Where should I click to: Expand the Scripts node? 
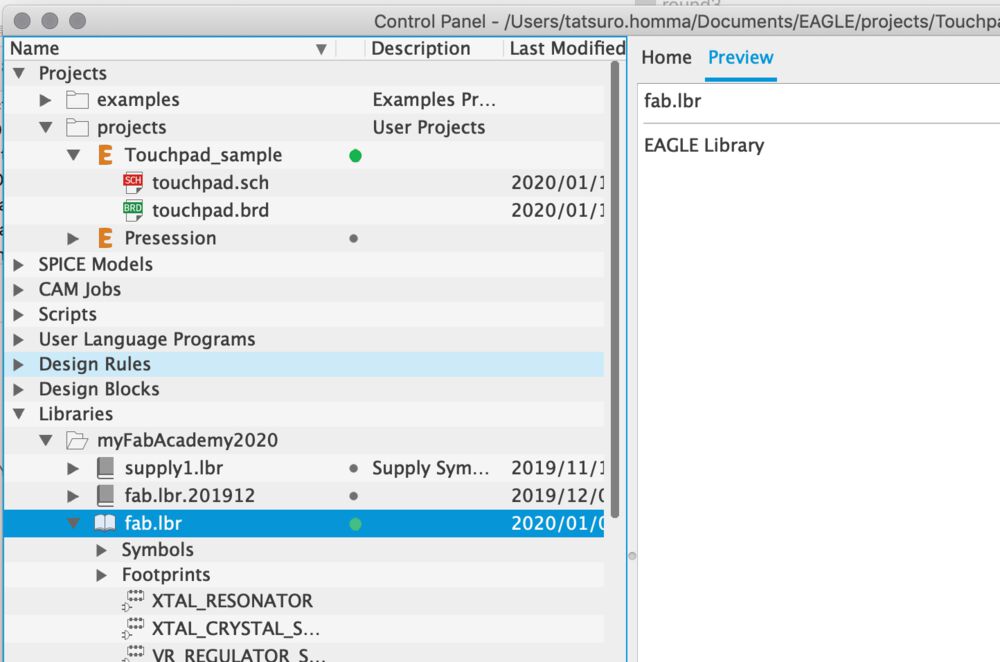coord(18,314)
